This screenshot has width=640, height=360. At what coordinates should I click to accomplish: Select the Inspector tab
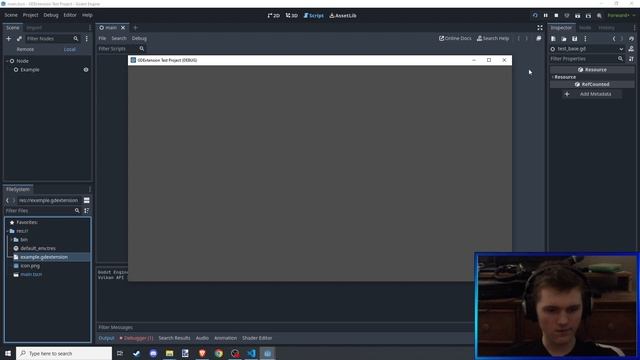pyautogui.click(x=561, y=28)
